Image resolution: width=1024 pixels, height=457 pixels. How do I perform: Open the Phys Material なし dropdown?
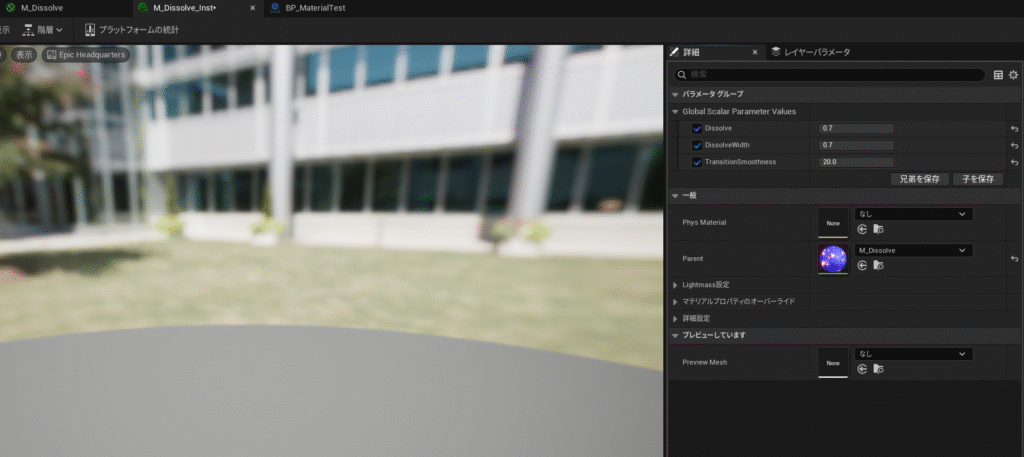pos(914,214)
